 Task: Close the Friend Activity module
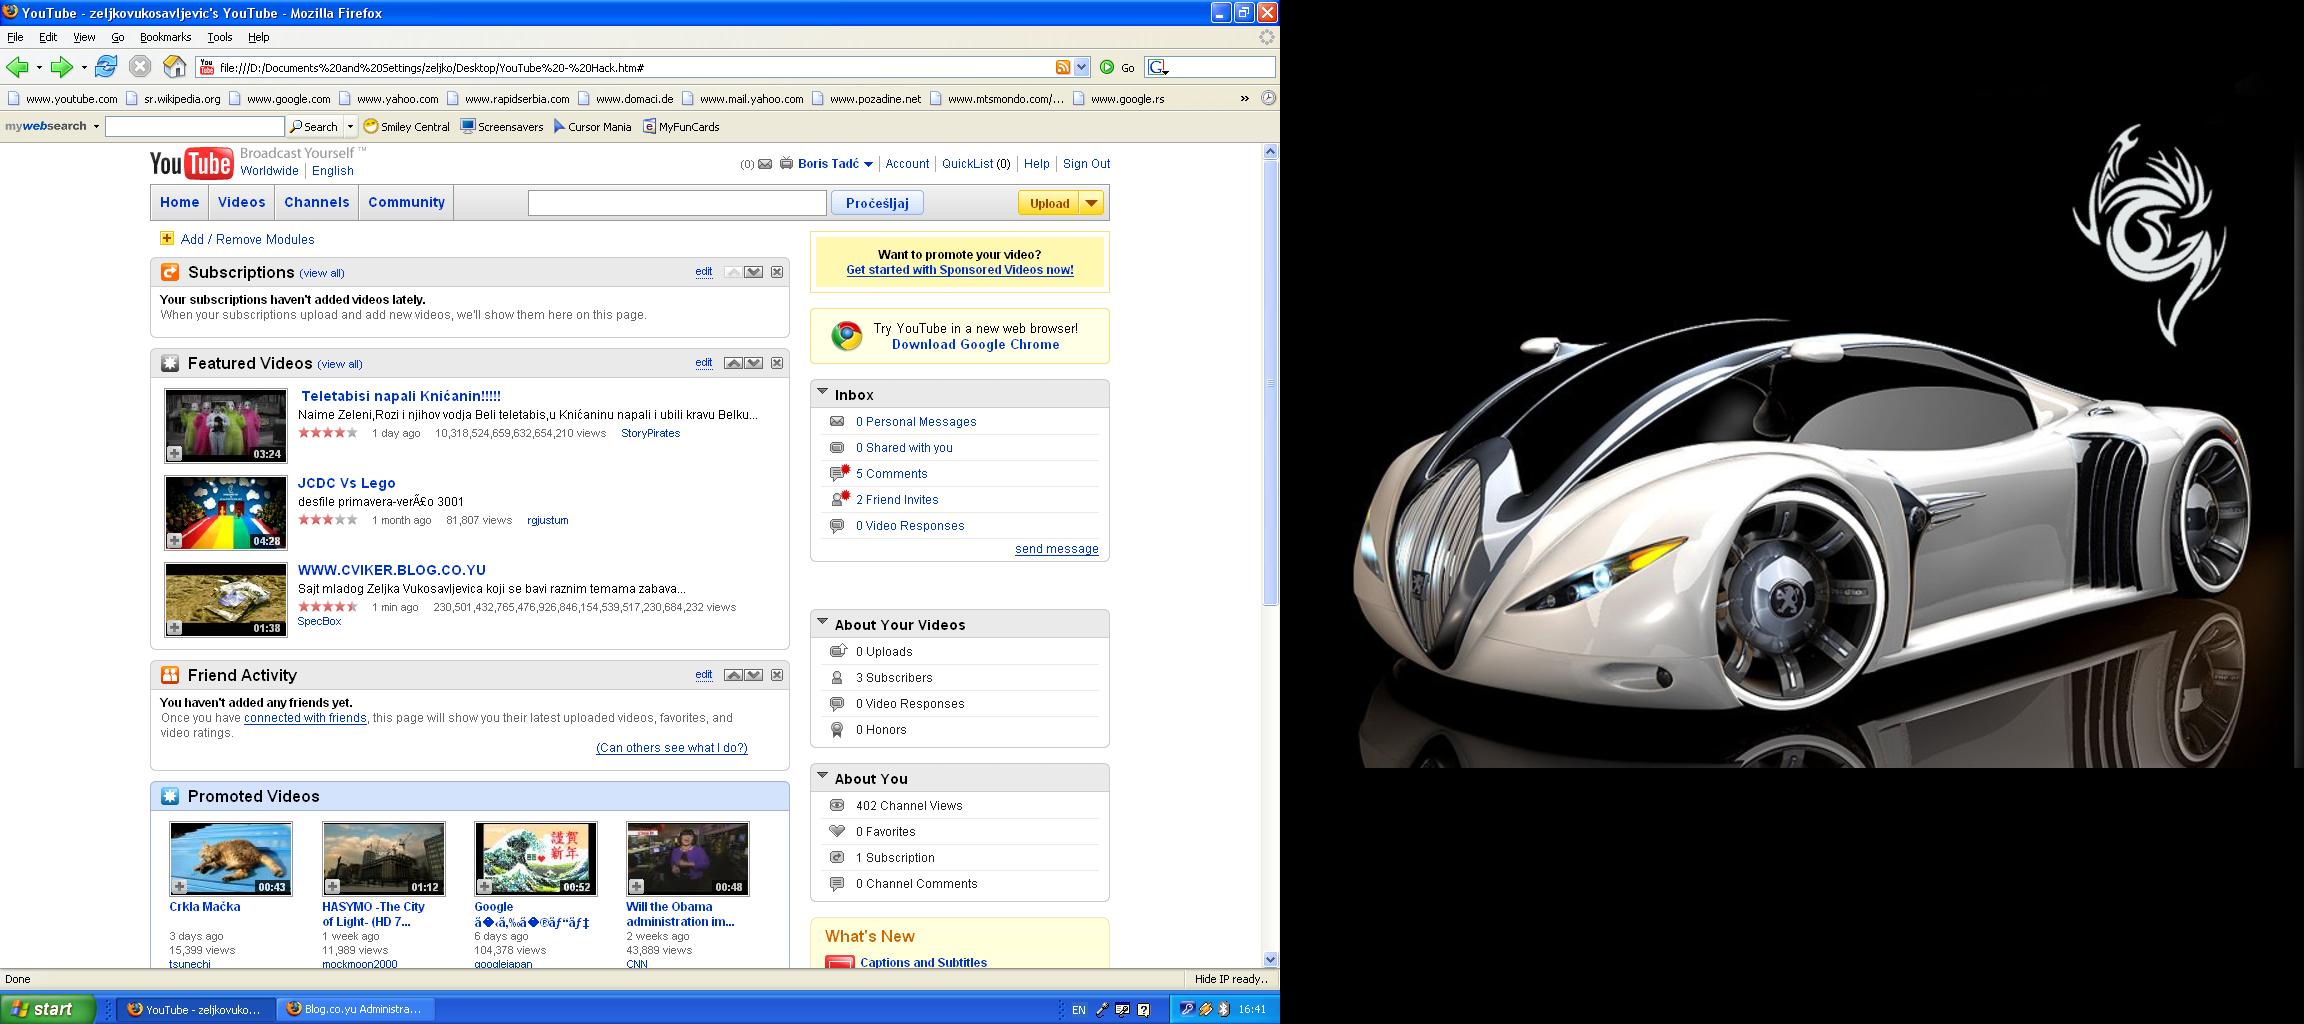[777, 675]
